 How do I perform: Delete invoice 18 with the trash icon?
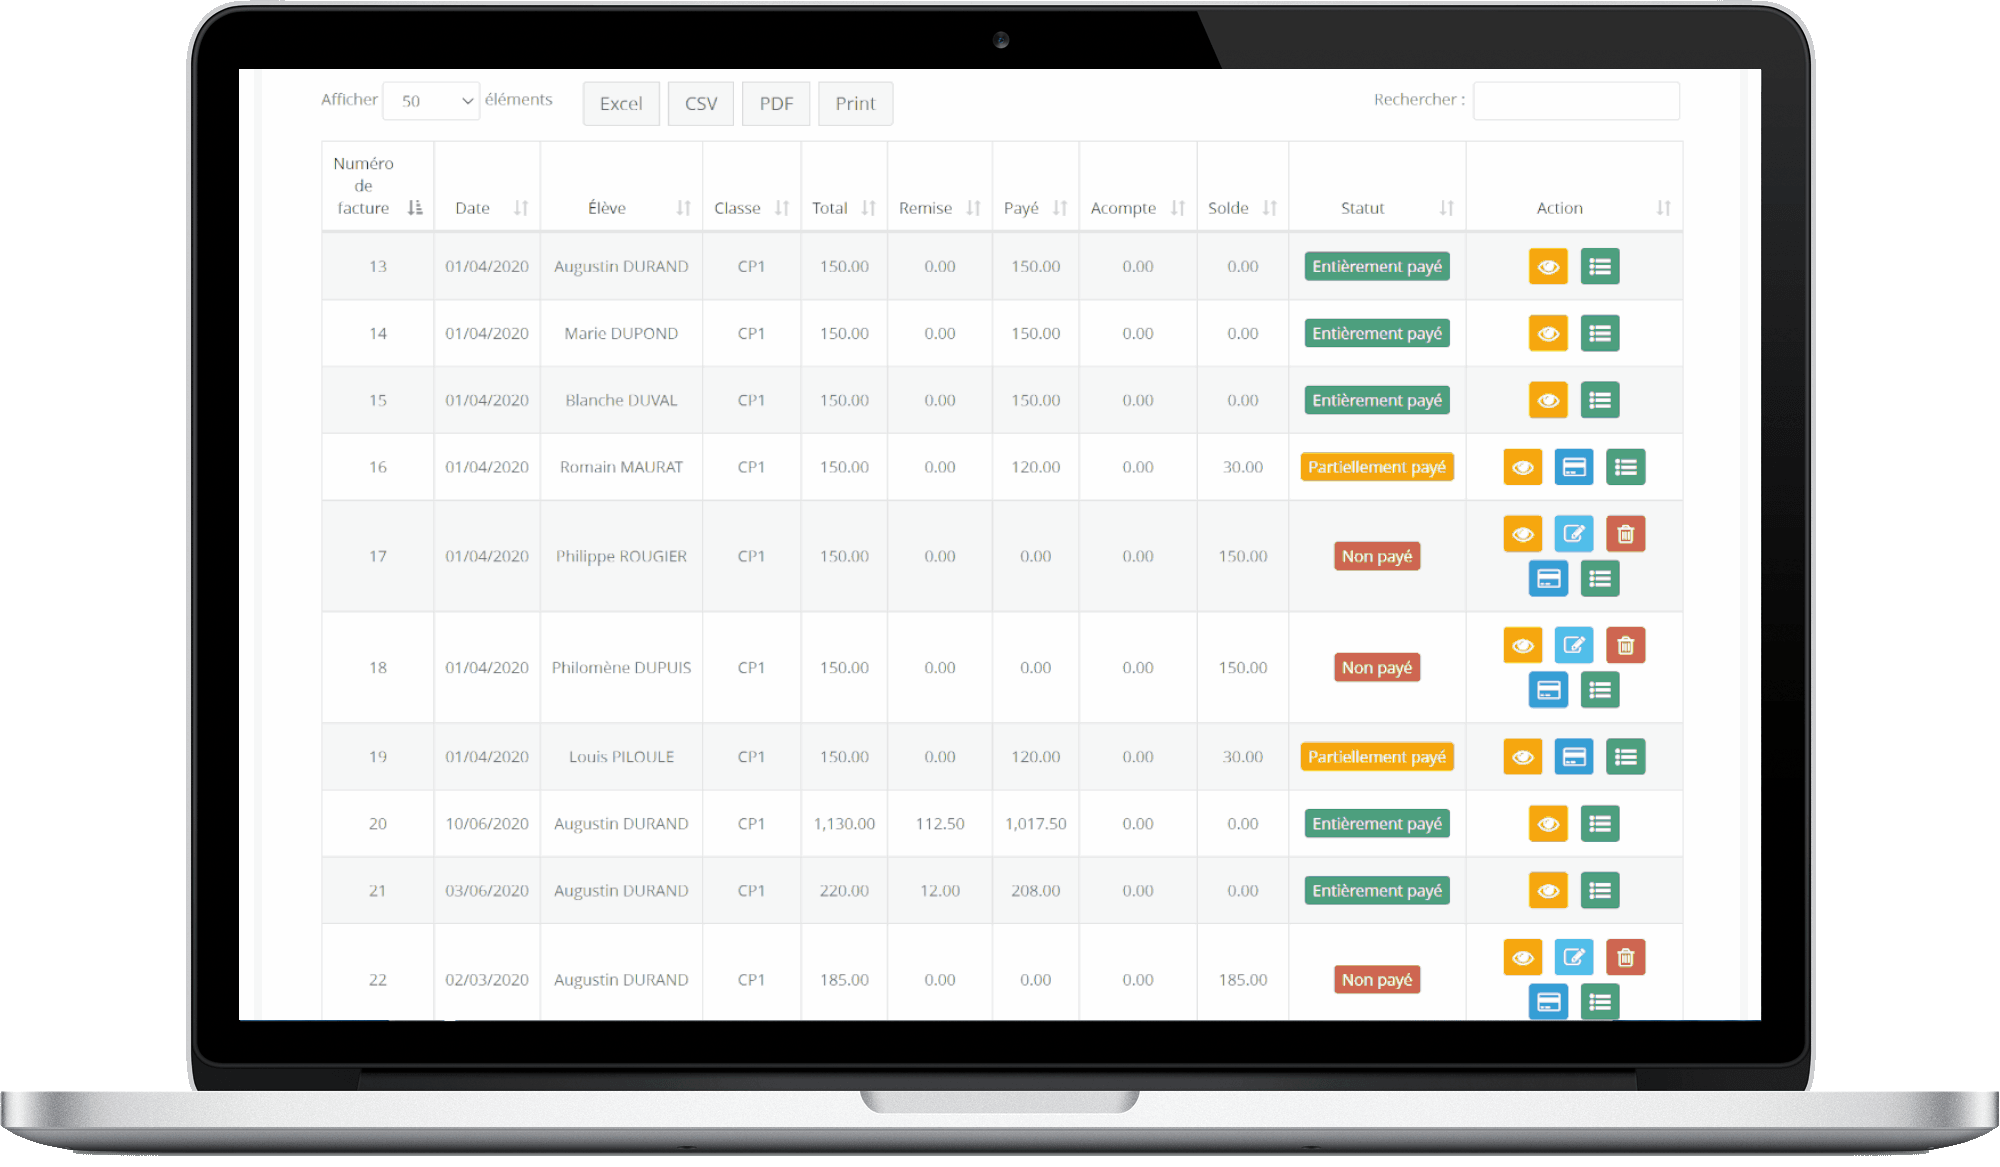click(1626, 646)
